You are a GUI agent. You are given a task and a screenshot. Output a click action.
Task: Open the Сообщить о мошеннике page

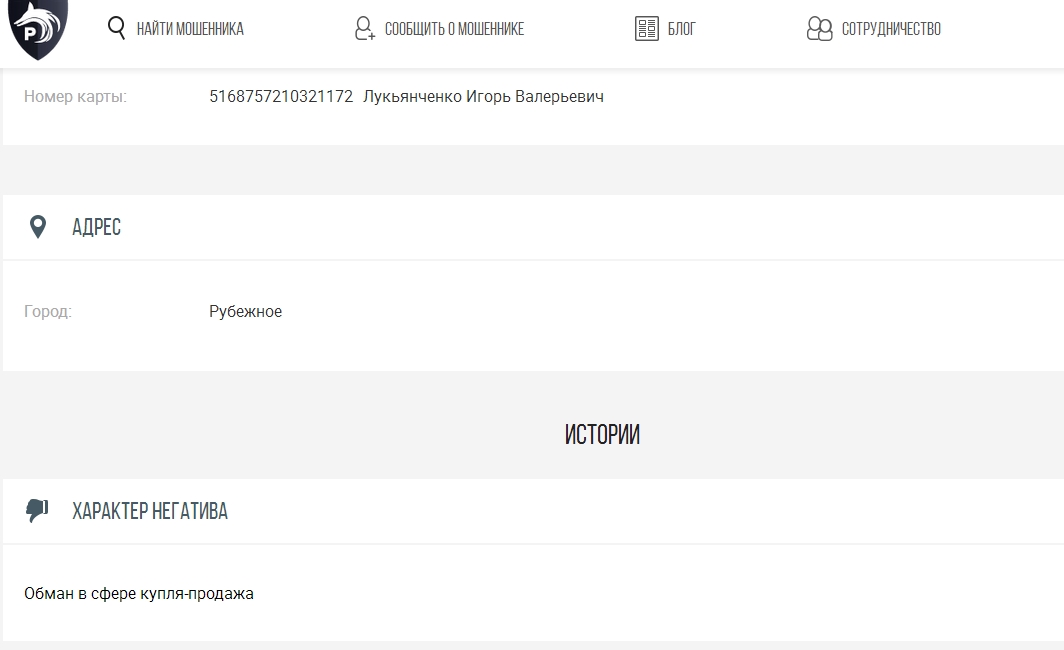coord(454,29)
